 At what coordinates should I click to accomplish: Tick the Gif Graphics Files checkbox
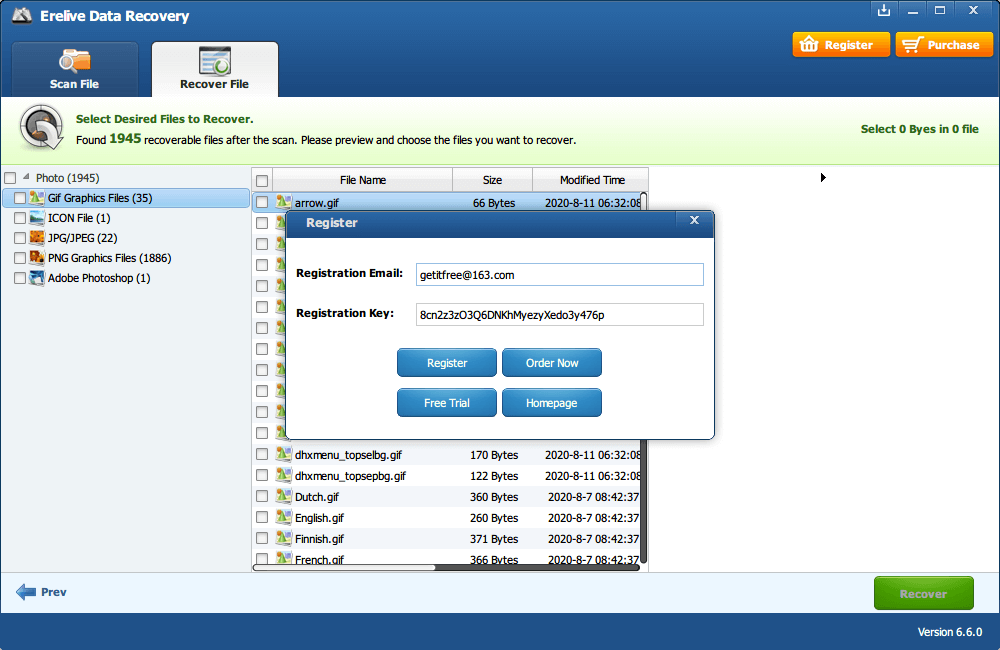[20, 198]
